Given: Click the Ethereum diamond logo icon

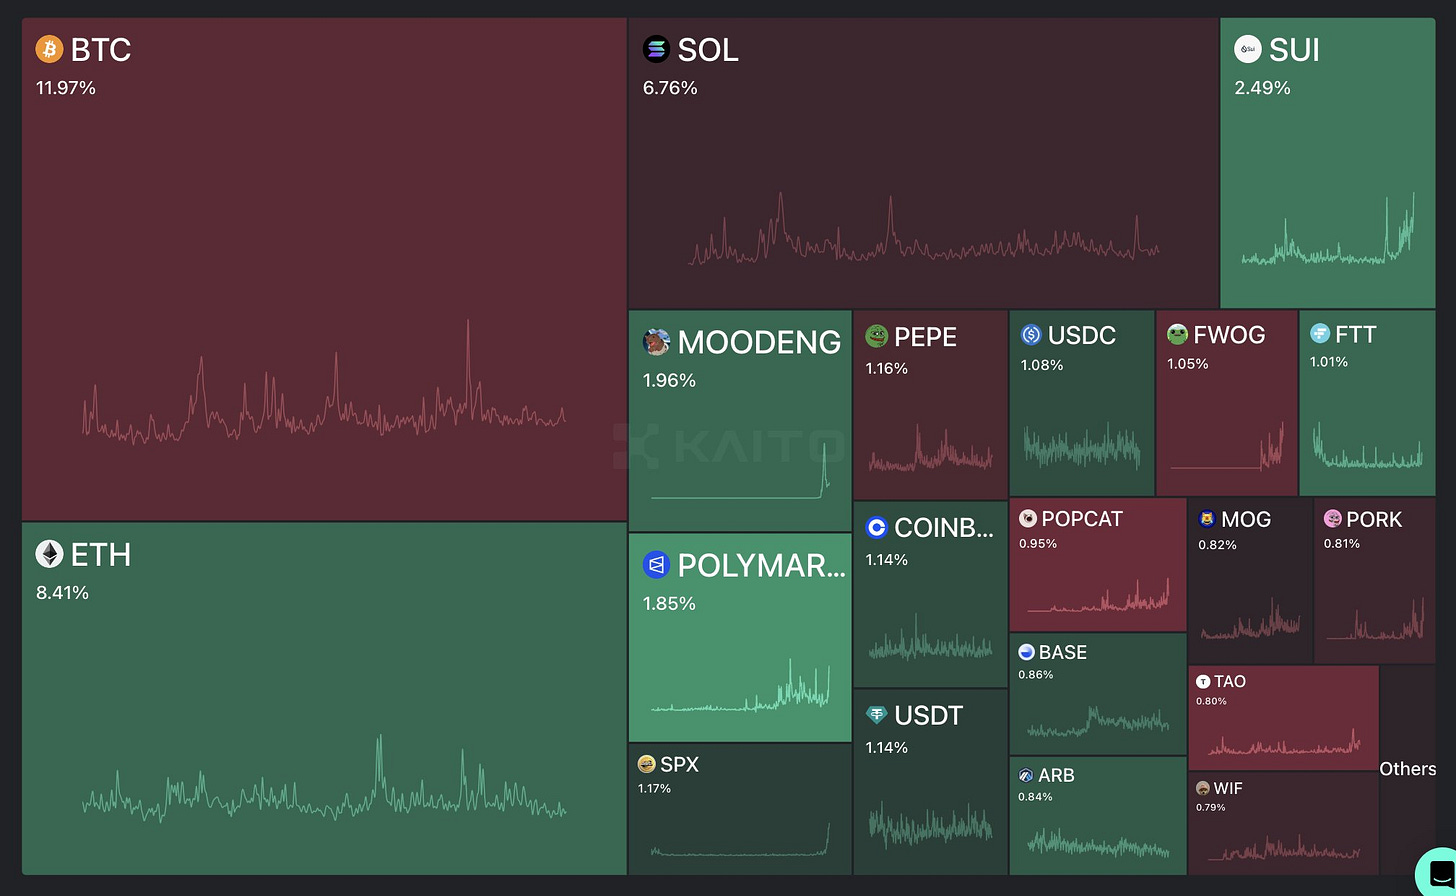Looking at the screenshot, I should tap(49, 554).
